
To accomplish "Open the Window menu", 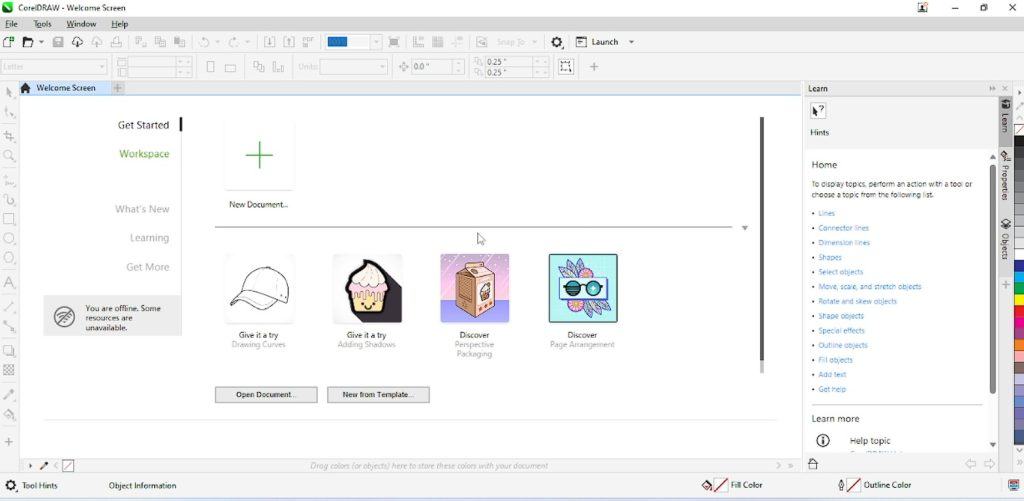I will (81, 24).
